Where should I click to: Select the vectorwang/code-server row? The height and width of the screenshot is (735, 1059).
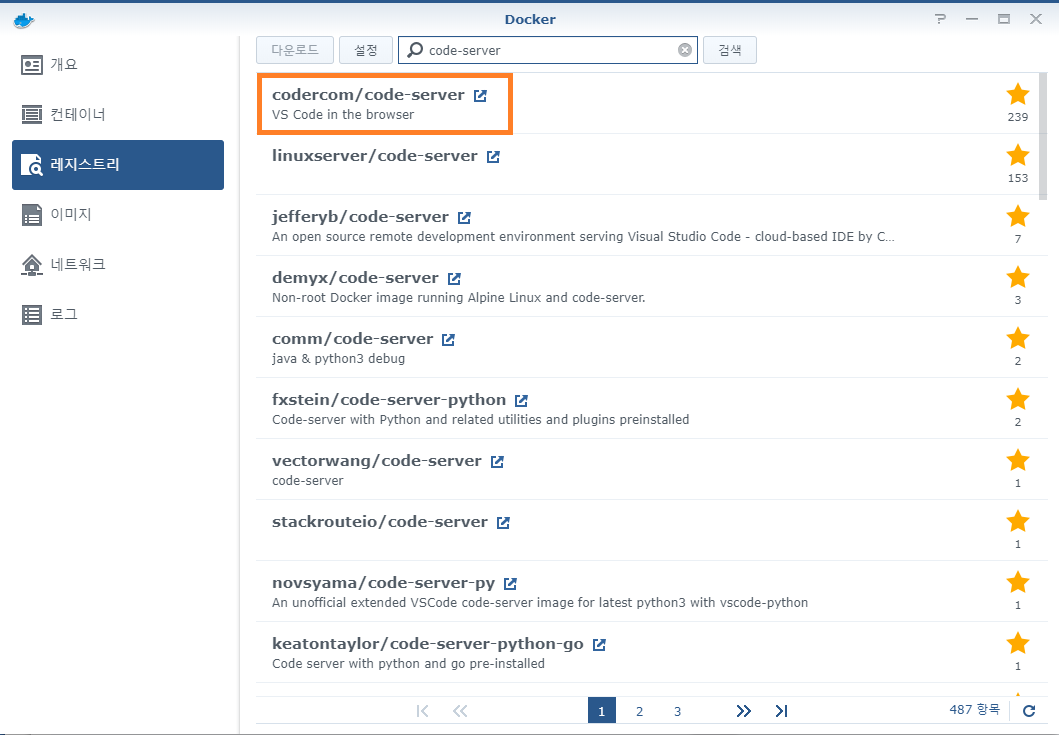(x=647, y=469)
